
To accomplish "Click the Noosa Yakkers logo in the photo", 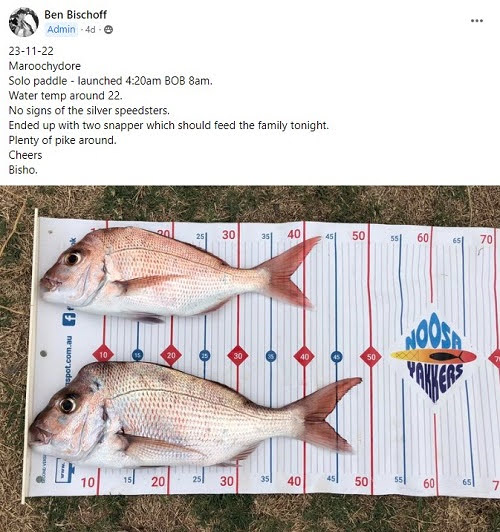I will pos(434,356).
